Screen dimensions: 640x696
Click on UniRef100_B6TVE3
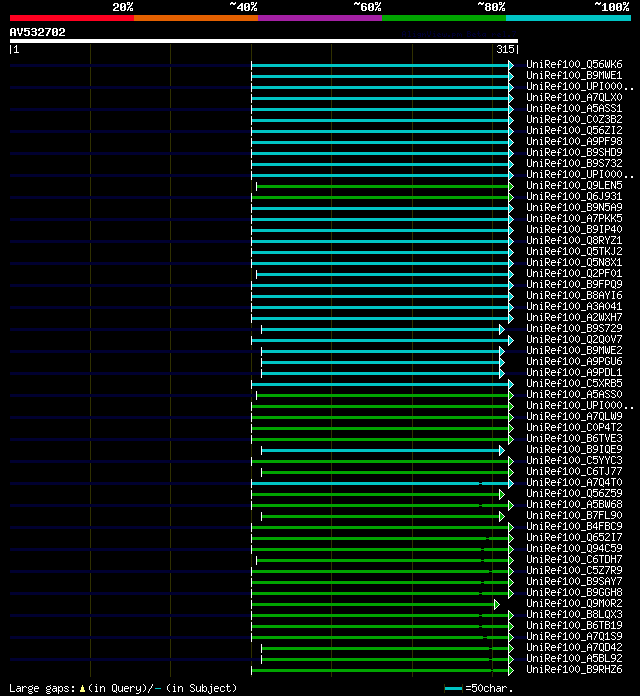tap(574, 439)
